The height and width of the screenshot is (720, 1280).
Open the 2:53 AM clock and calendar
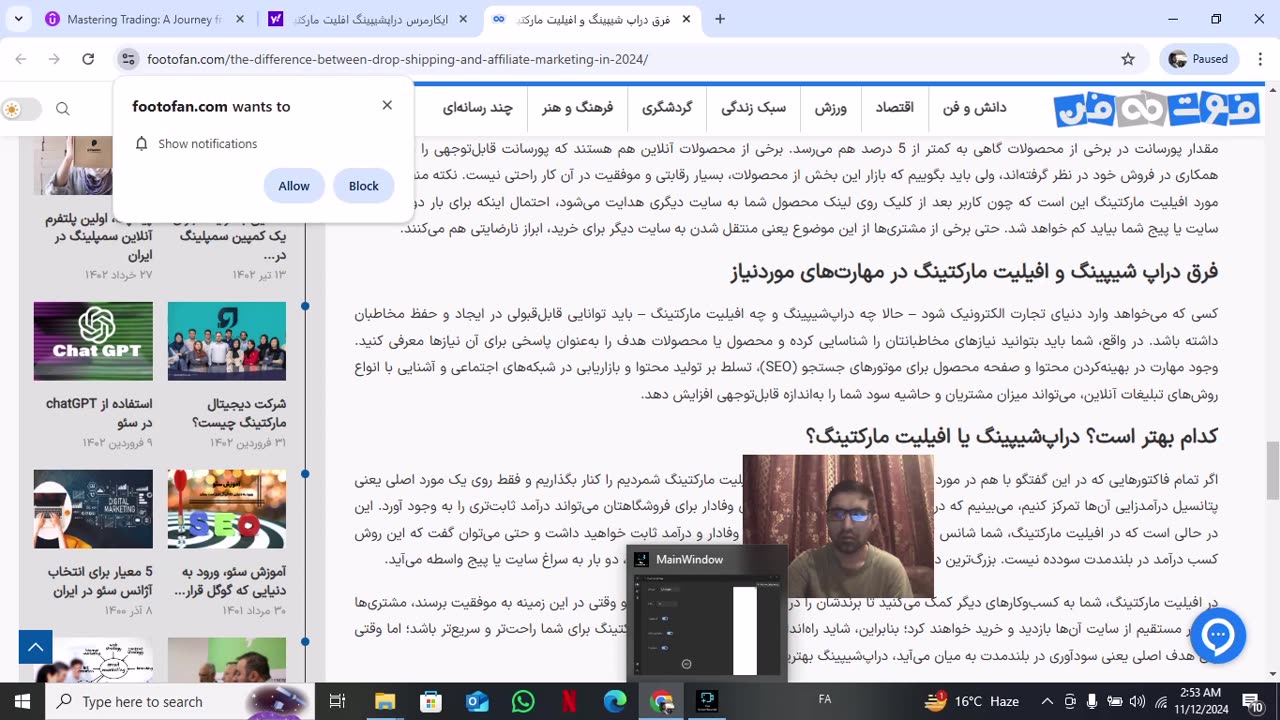tap(1200, 702)
